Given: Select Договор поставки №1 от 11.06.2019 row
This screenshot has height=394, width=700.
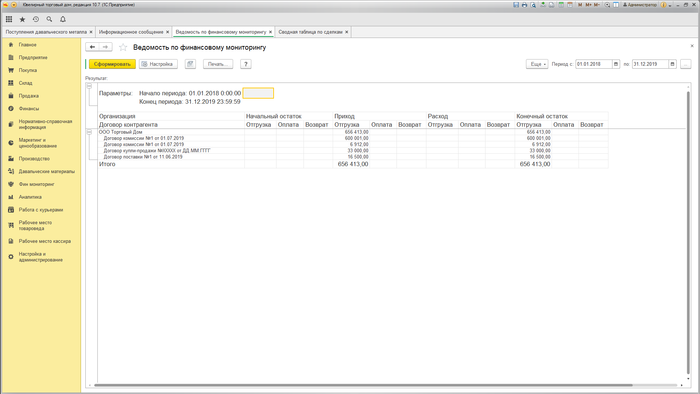Looking at the screenshot, I should 353,157.
